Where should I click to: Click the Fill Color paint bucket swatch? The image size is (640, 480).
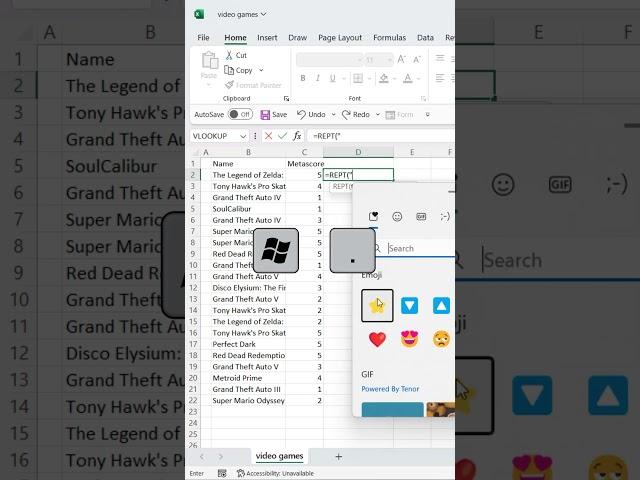click(x=384, y=78)
